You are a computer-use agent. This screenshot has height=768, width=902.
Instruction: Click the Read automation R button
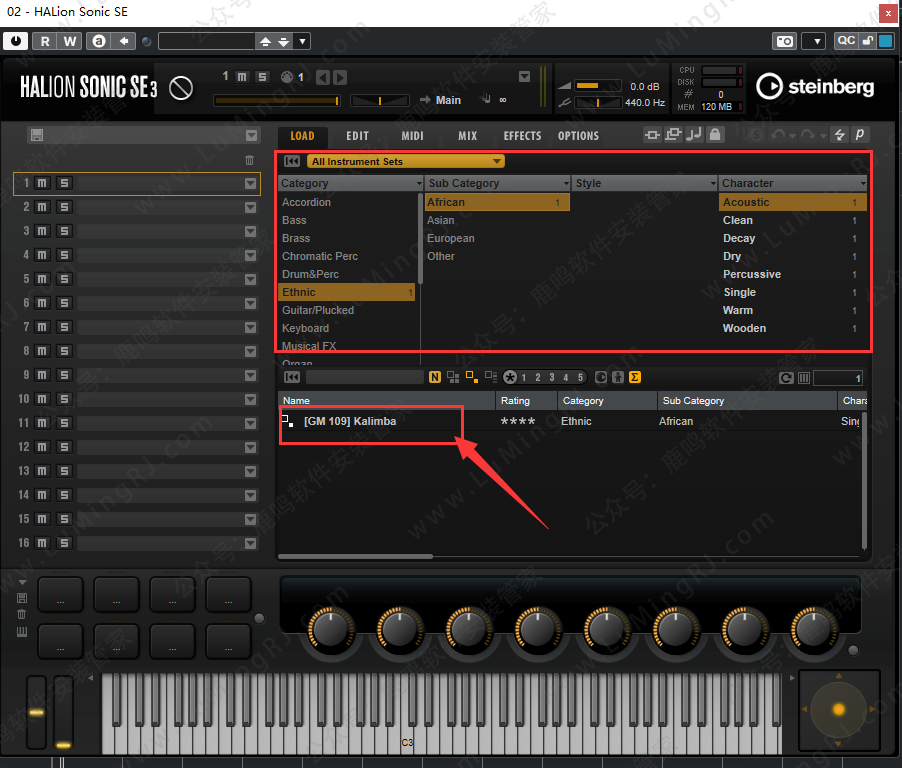coord(45,41)
